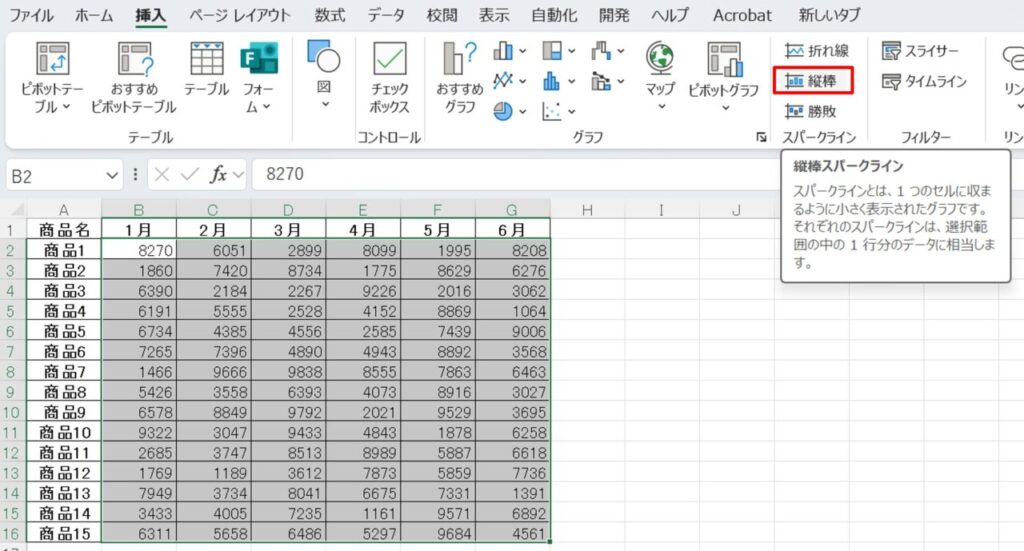Open Recommended PivotTables (おすすめピボットテーブル)

pos(134,77)
